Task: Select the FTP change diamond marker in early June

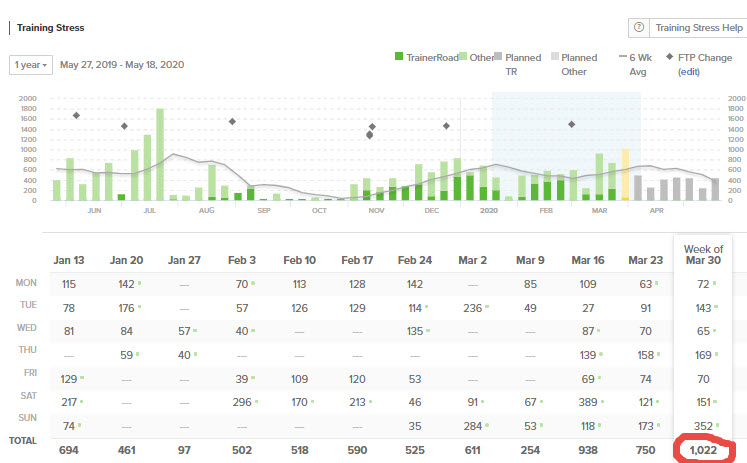Action: (x=76, y=115)
